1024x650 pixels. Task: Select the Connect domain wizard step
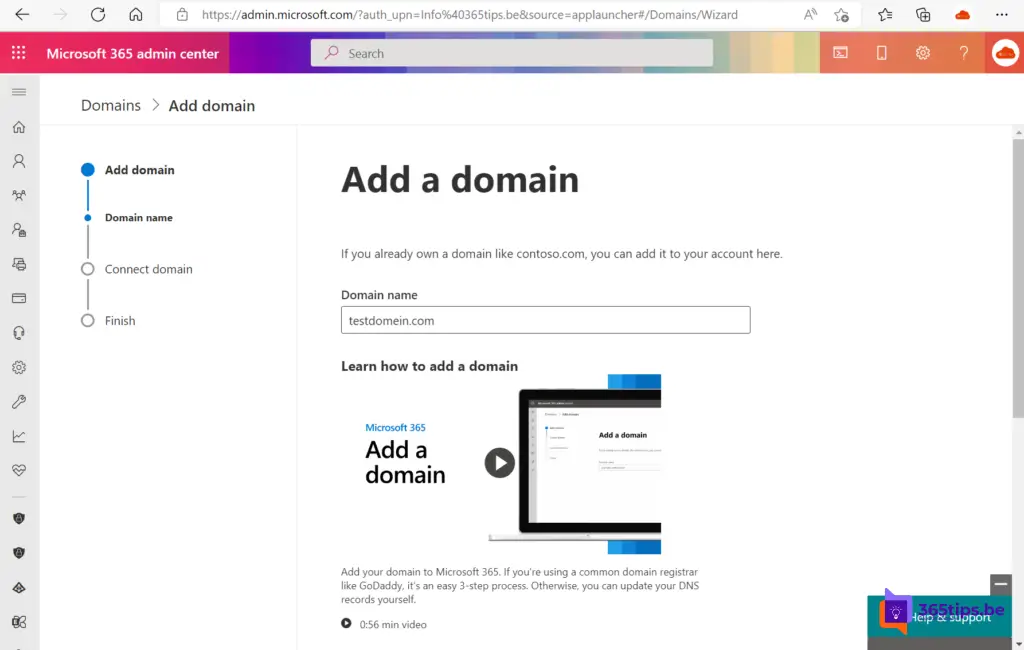(148, 269)
